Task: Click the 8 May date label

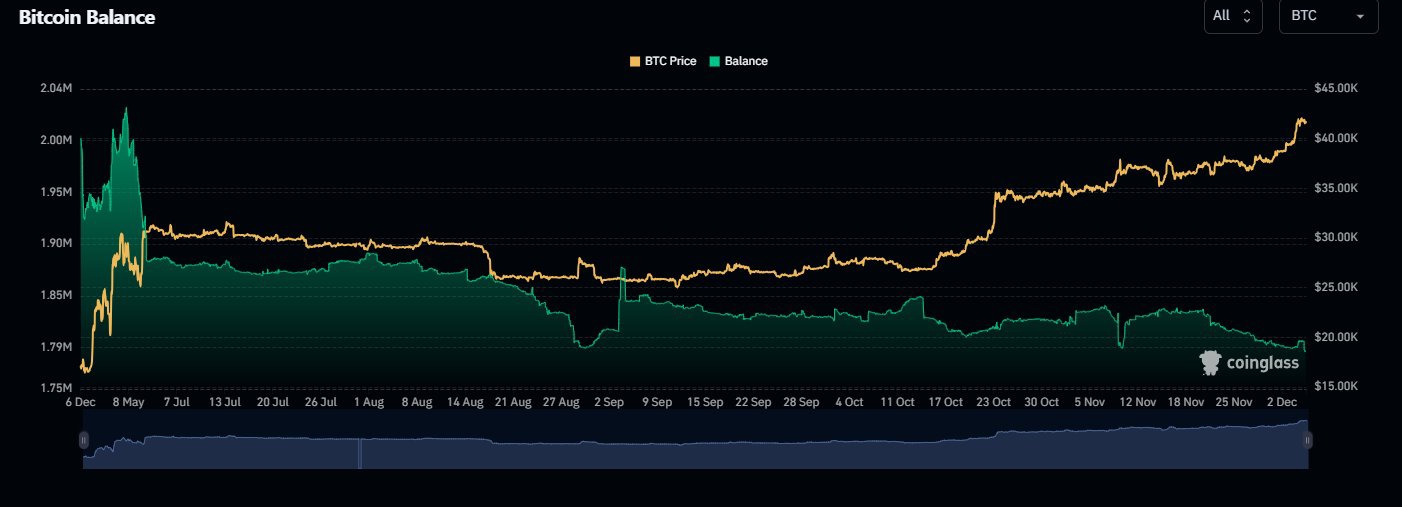Action: coord(127,402)
